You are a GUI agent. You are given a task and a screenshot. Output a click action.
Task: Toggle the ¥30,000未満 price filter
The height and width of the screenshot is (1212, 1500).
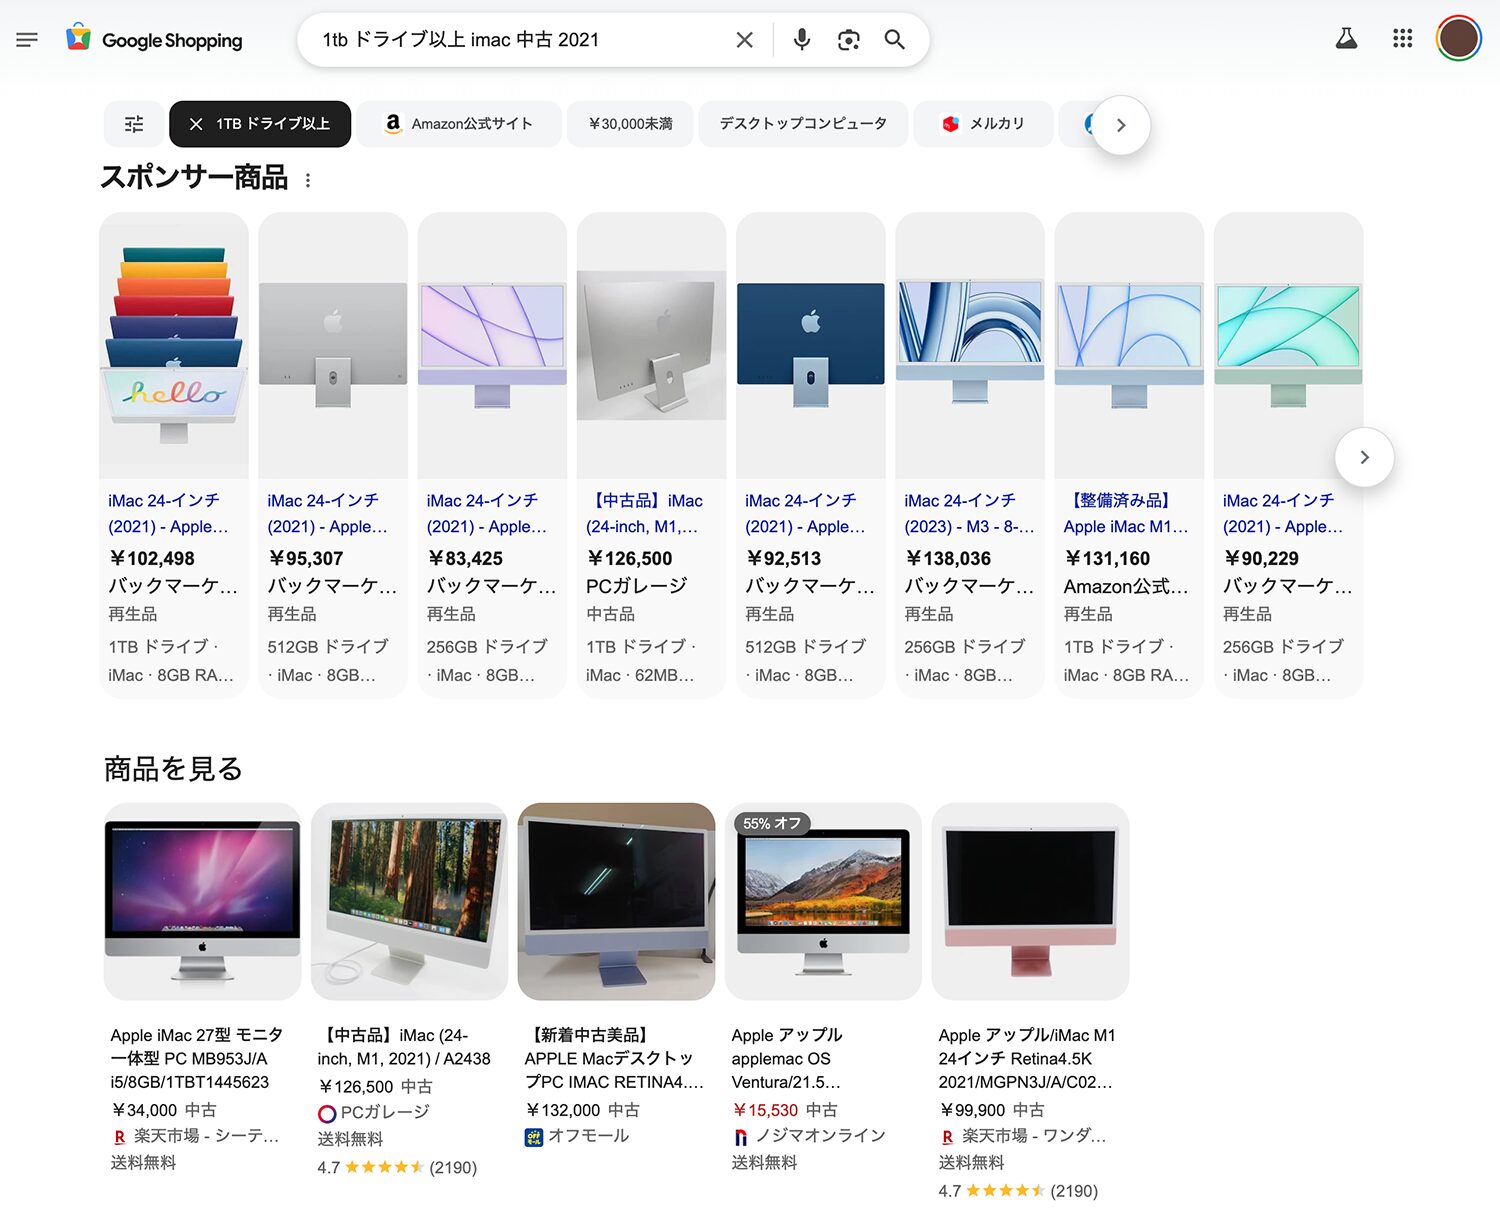click(x=630, y=124)
